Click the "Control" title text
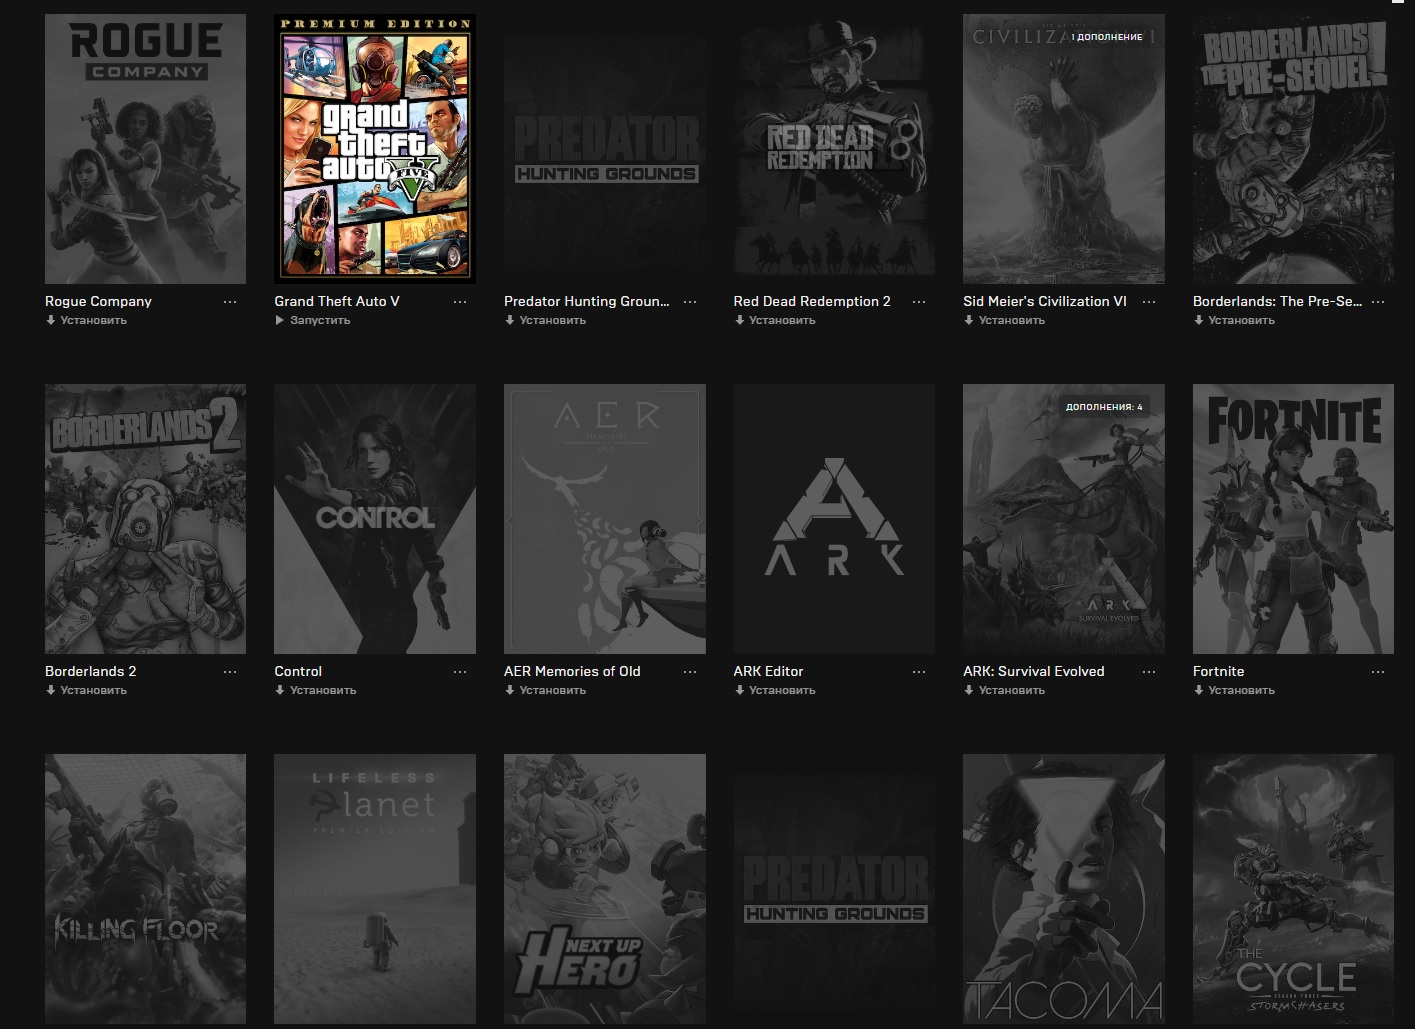Viewport: 1415px width, 1029px height. pyautogui.click(x=298, y=671)
